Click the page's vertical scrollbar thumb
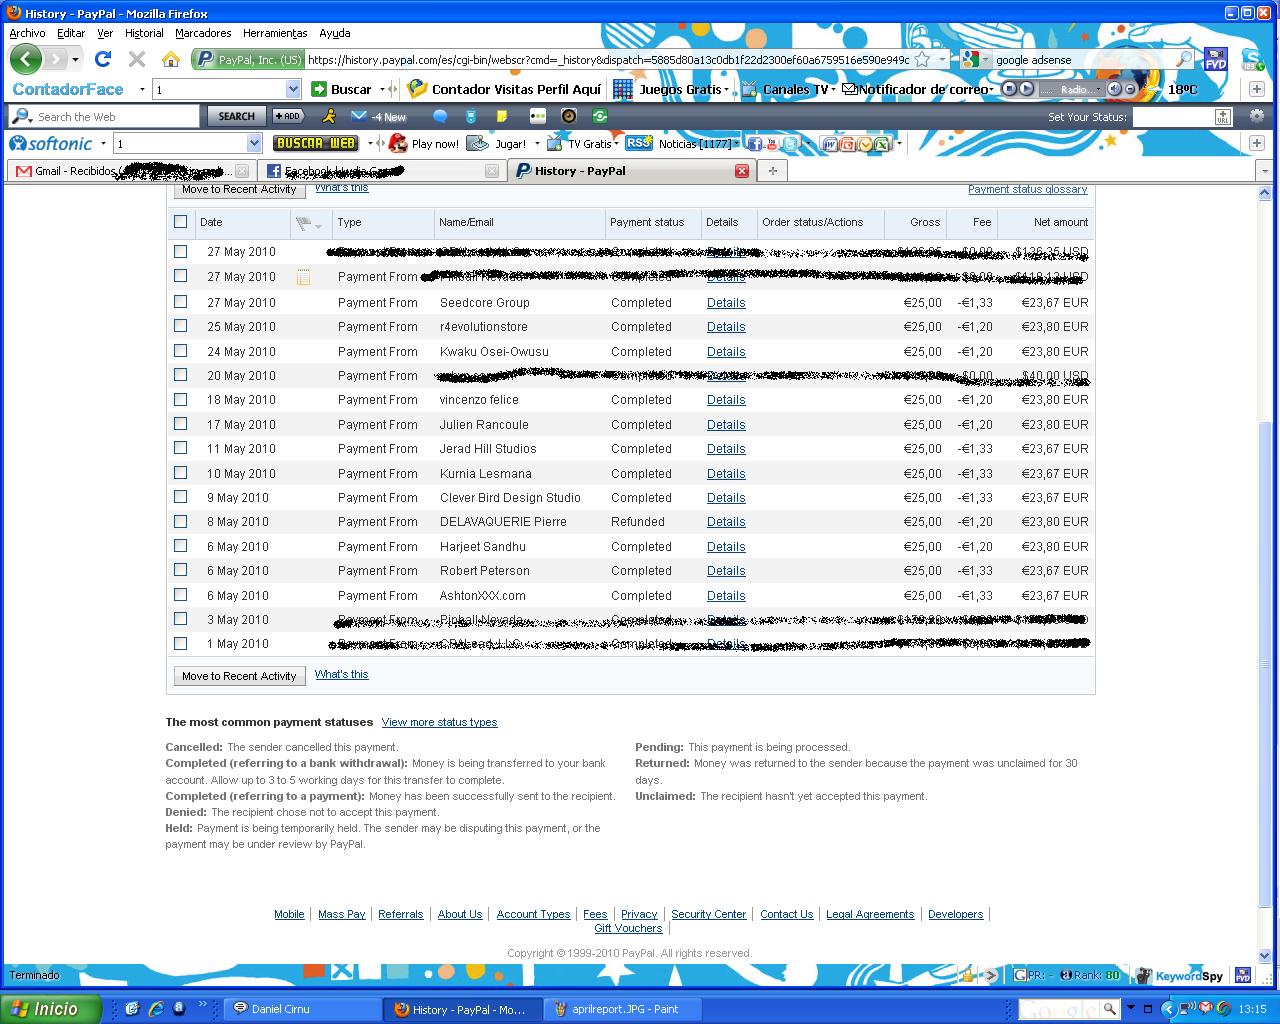1280x1024 pixels. pyautogui.click(x=1264, y=662)
